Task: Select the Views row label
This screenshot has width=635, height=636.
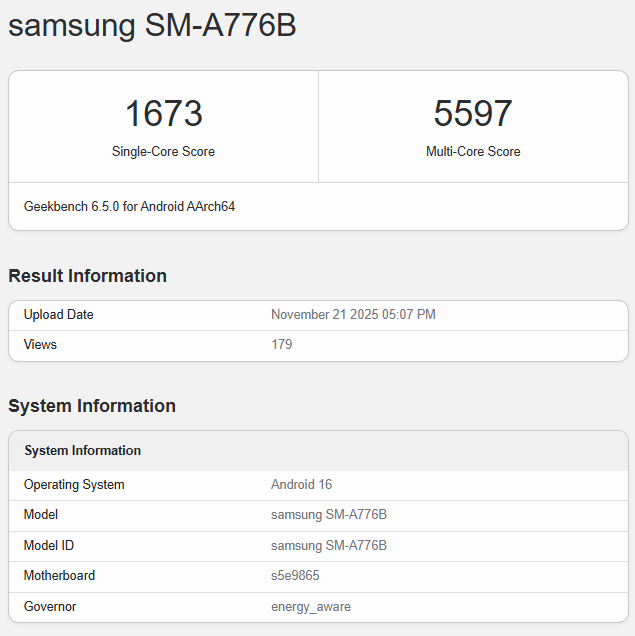Action: (x=40, y=345)
